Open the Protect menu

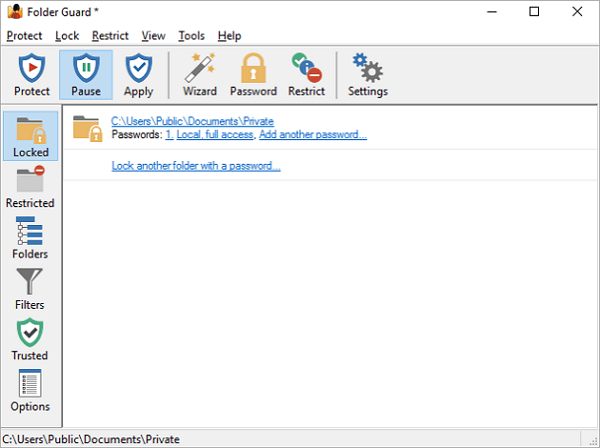24,36
